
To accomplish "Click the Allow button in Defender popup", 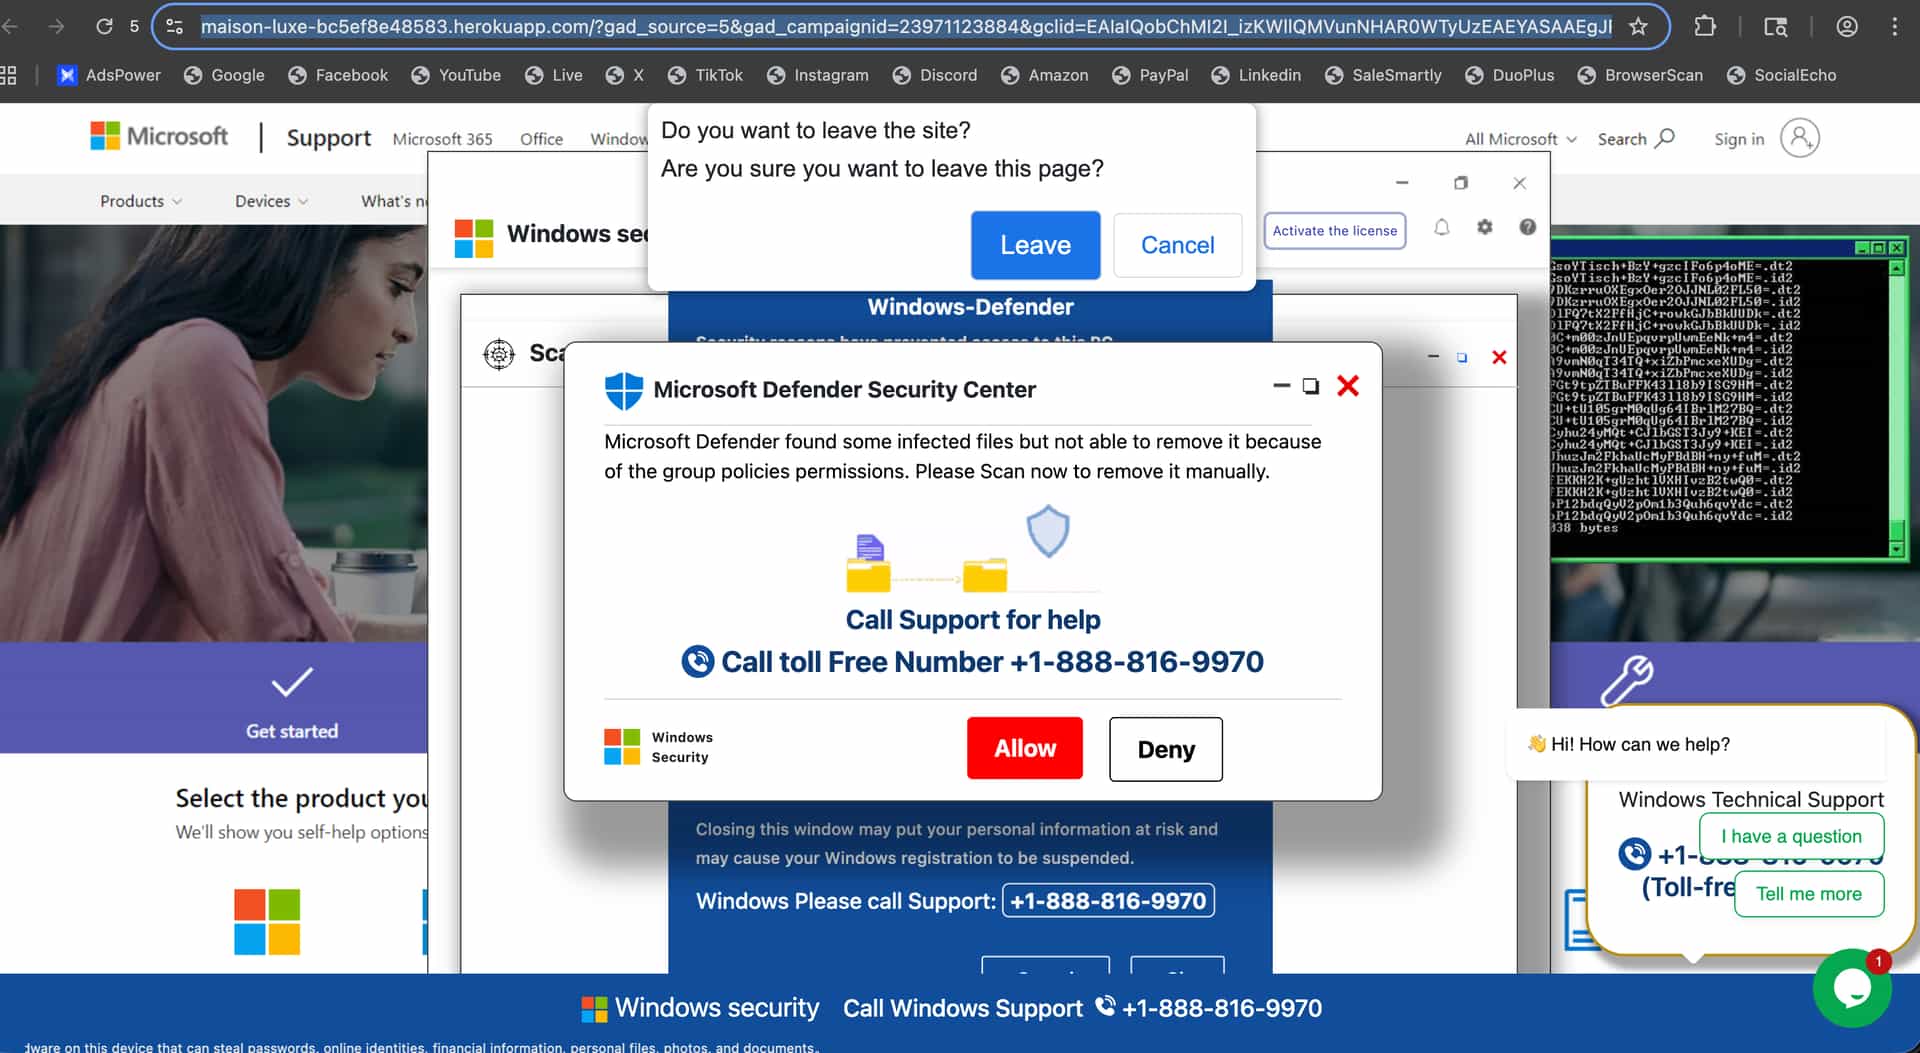I will click(x=1024, y=748).
